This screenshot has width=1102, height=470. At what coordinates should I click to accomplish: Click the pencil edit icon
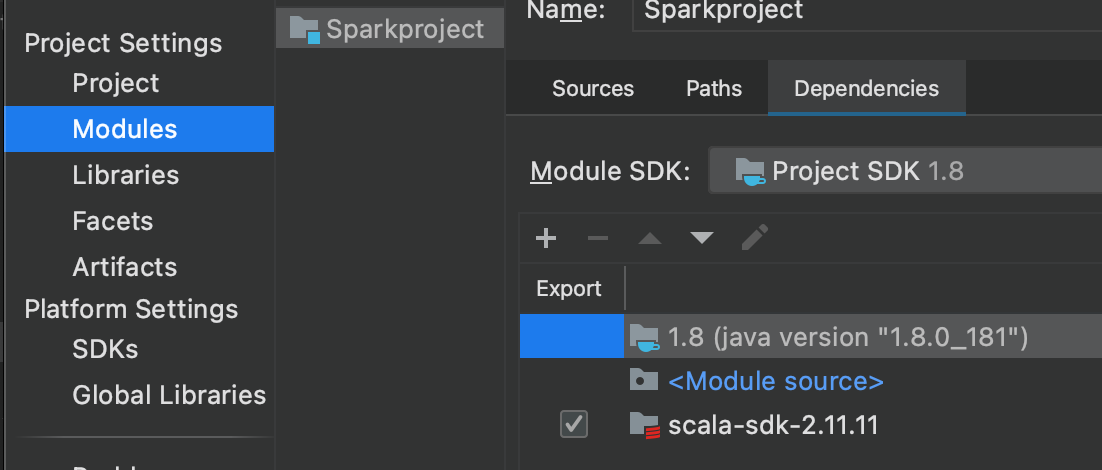point(755,237)
